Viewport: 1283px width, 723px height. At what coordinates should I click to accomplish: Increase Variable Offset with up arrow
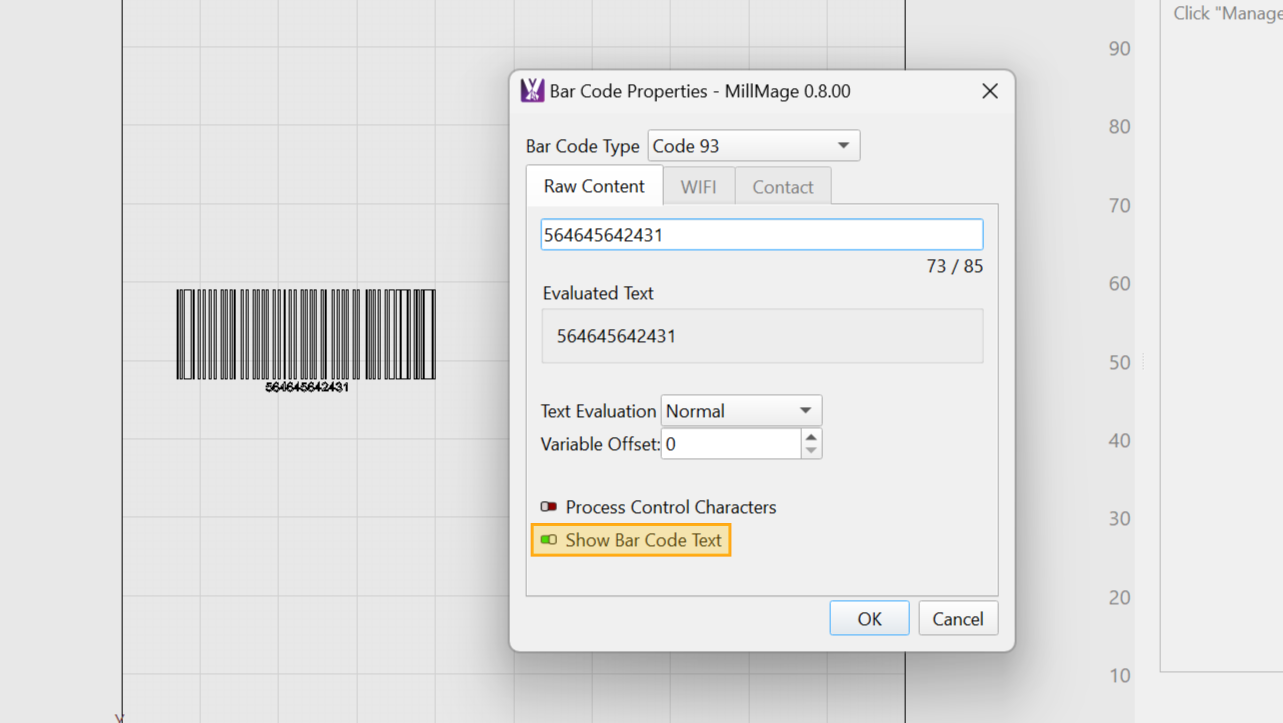811,437
